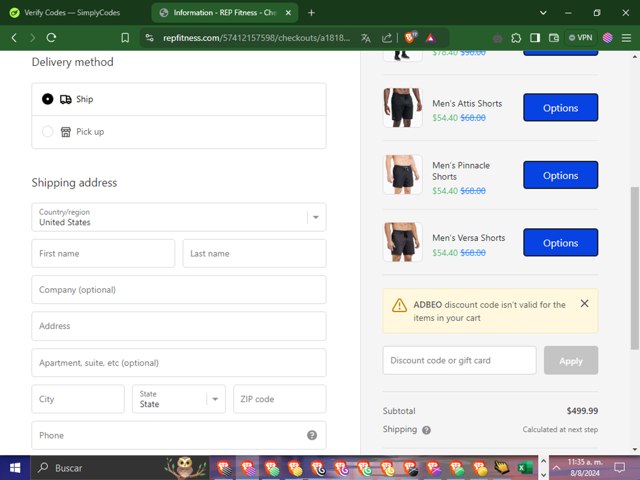Image resolution: width=640 pixels, height=480 pixels.
Task: Go back to the previous page
Action: click(14, 38)
